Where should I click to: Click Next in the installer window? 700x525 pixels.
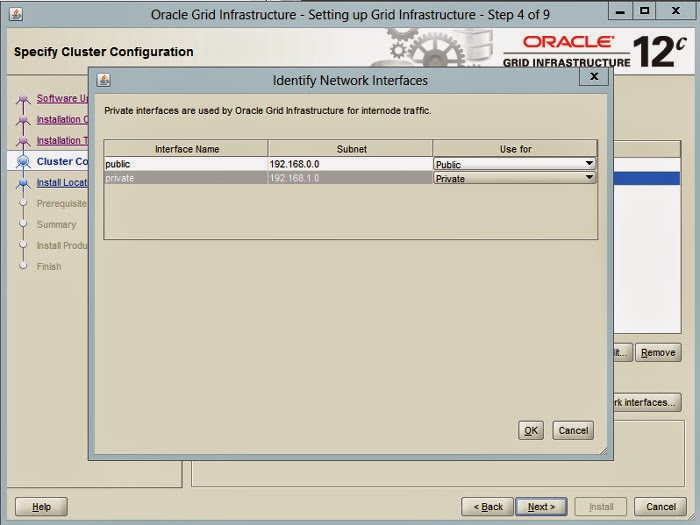541,507
